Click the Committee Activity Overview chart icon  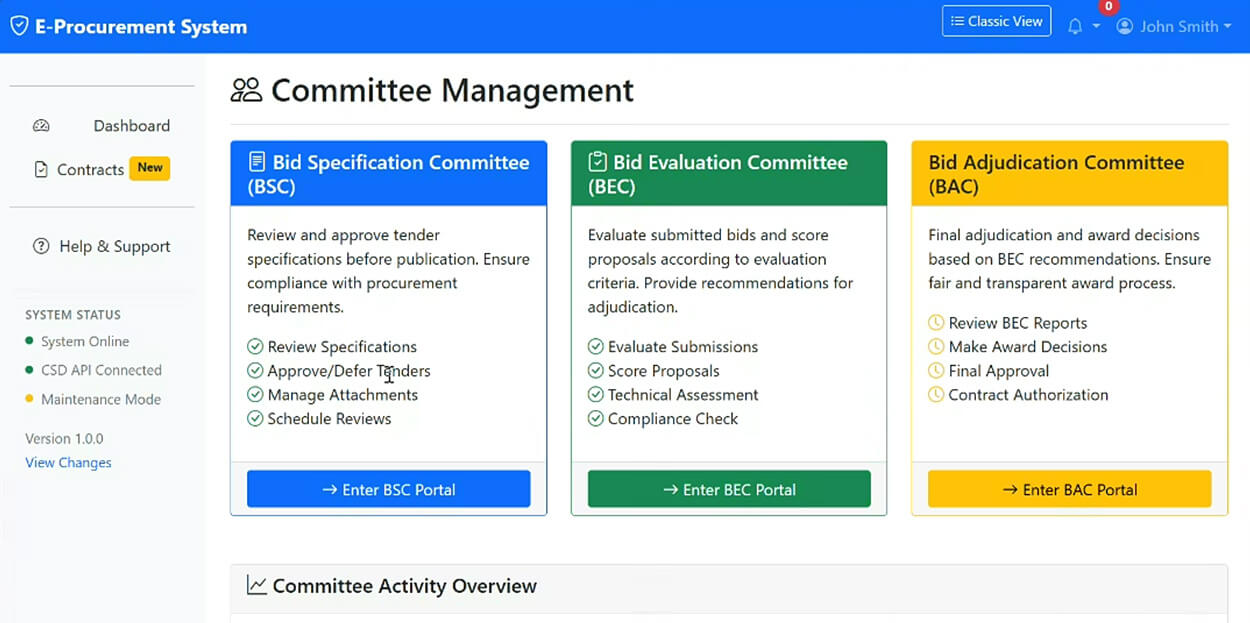click(x=257, y=586)
